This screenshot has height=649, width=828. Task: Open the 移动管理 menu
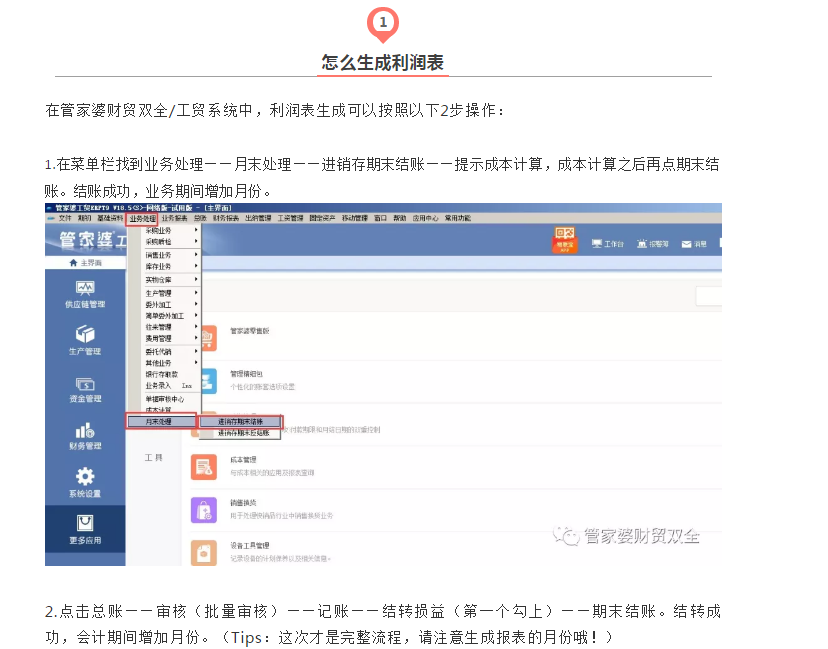[354, 218]
